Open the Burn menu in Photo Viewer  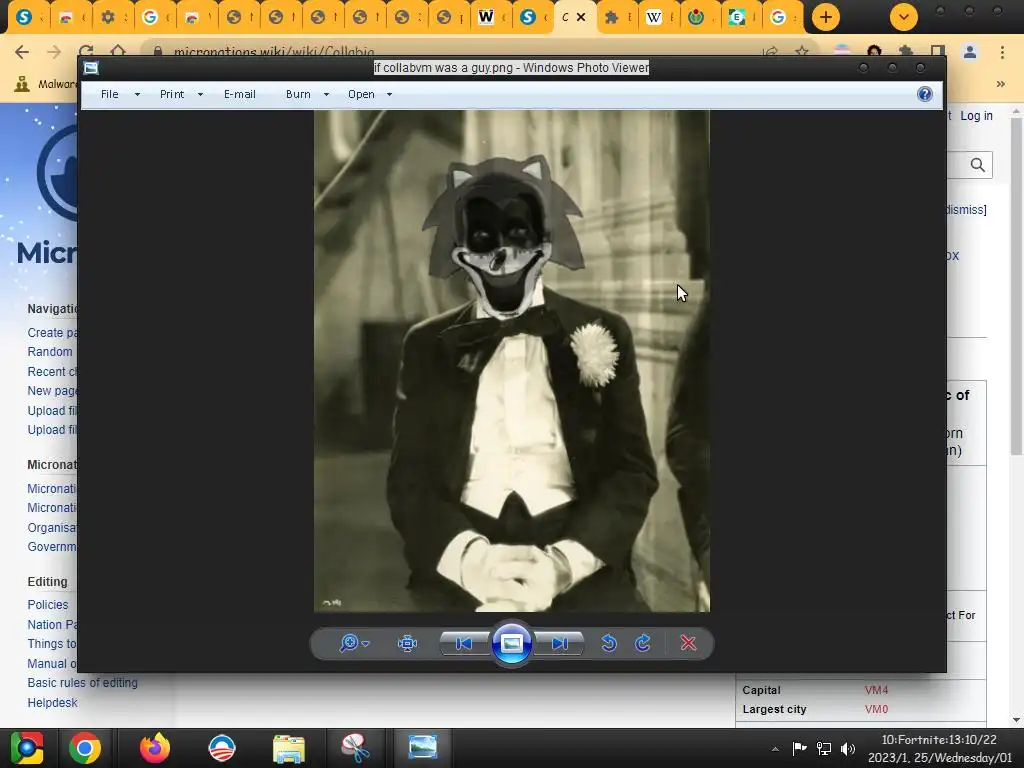298,94
